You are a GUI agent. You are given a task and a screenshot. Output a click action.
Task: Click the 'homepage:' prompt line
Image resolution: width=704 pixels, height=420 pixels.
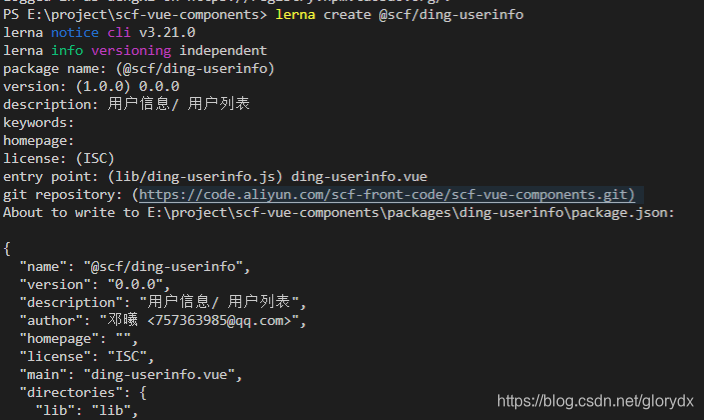coord(39,141)
